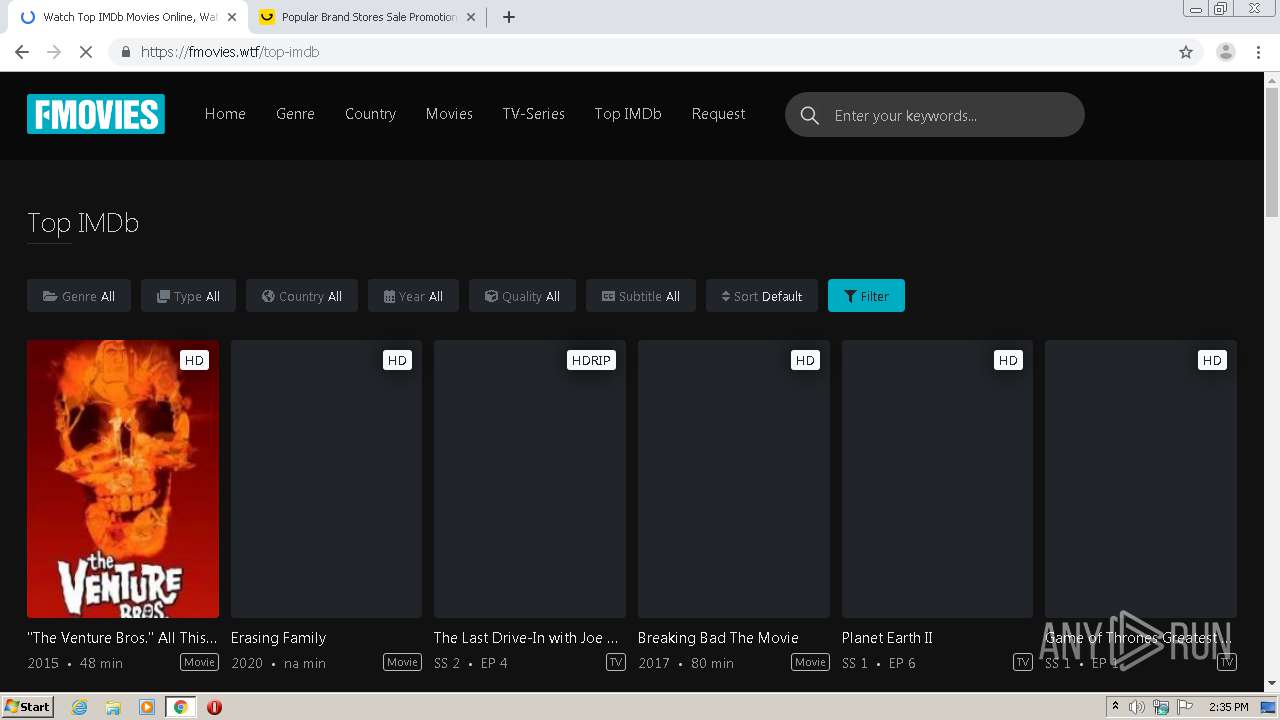Open The Last Drive-In with Joe title

tap(526, 637)
